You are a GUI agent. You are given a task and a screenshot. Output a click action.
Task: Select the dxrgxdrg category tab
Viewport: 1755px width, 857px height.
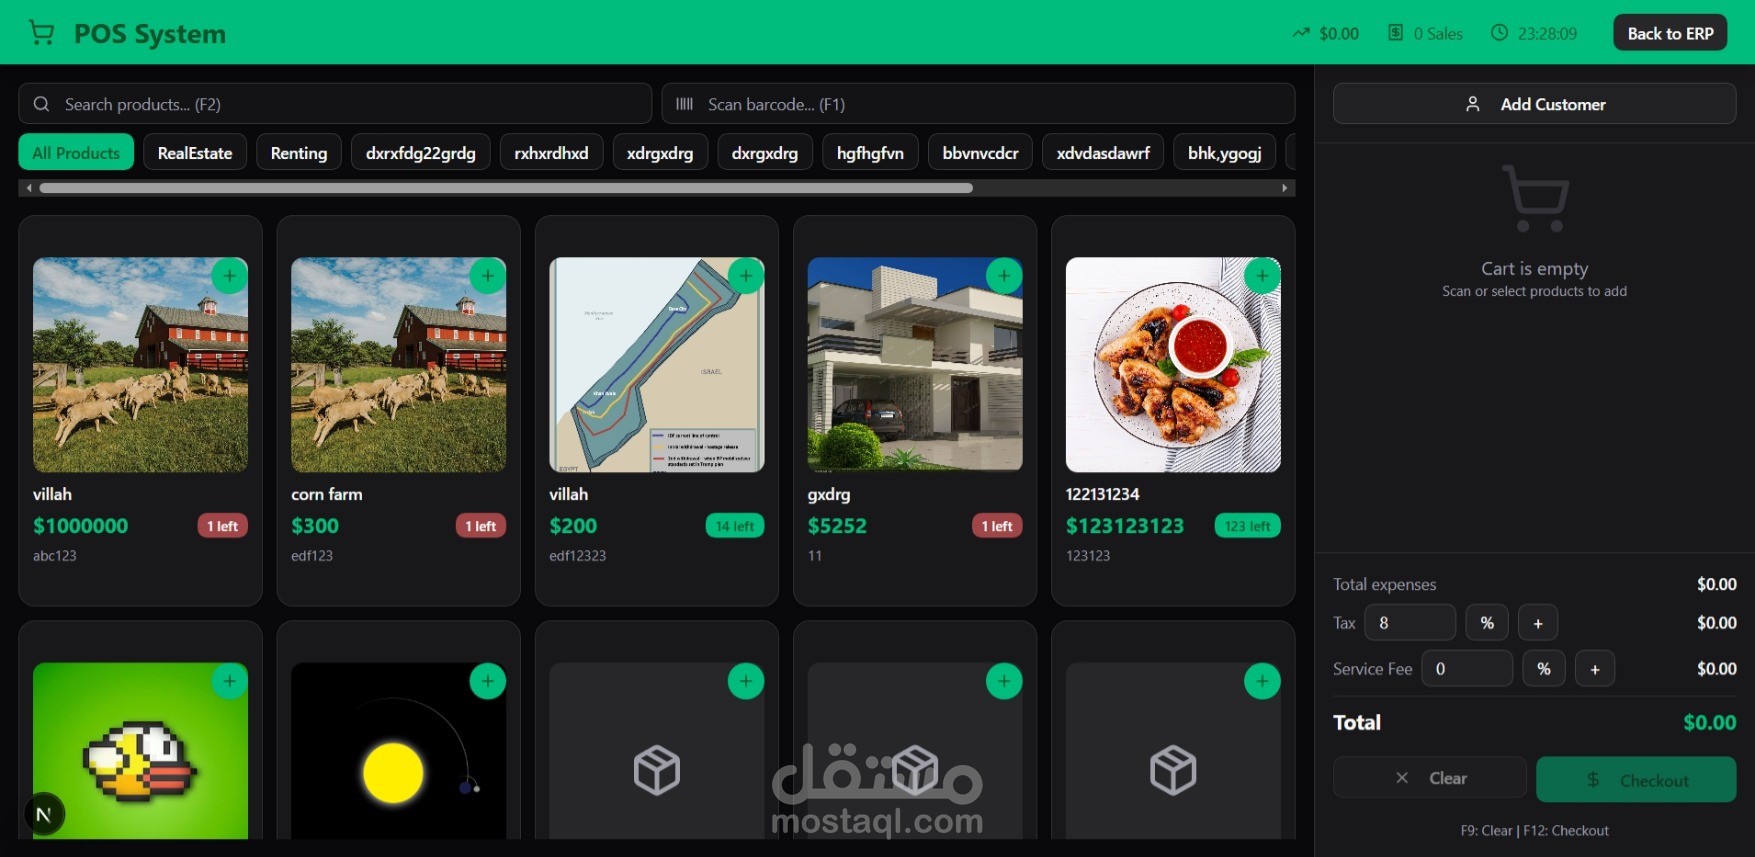pos(765,153)
